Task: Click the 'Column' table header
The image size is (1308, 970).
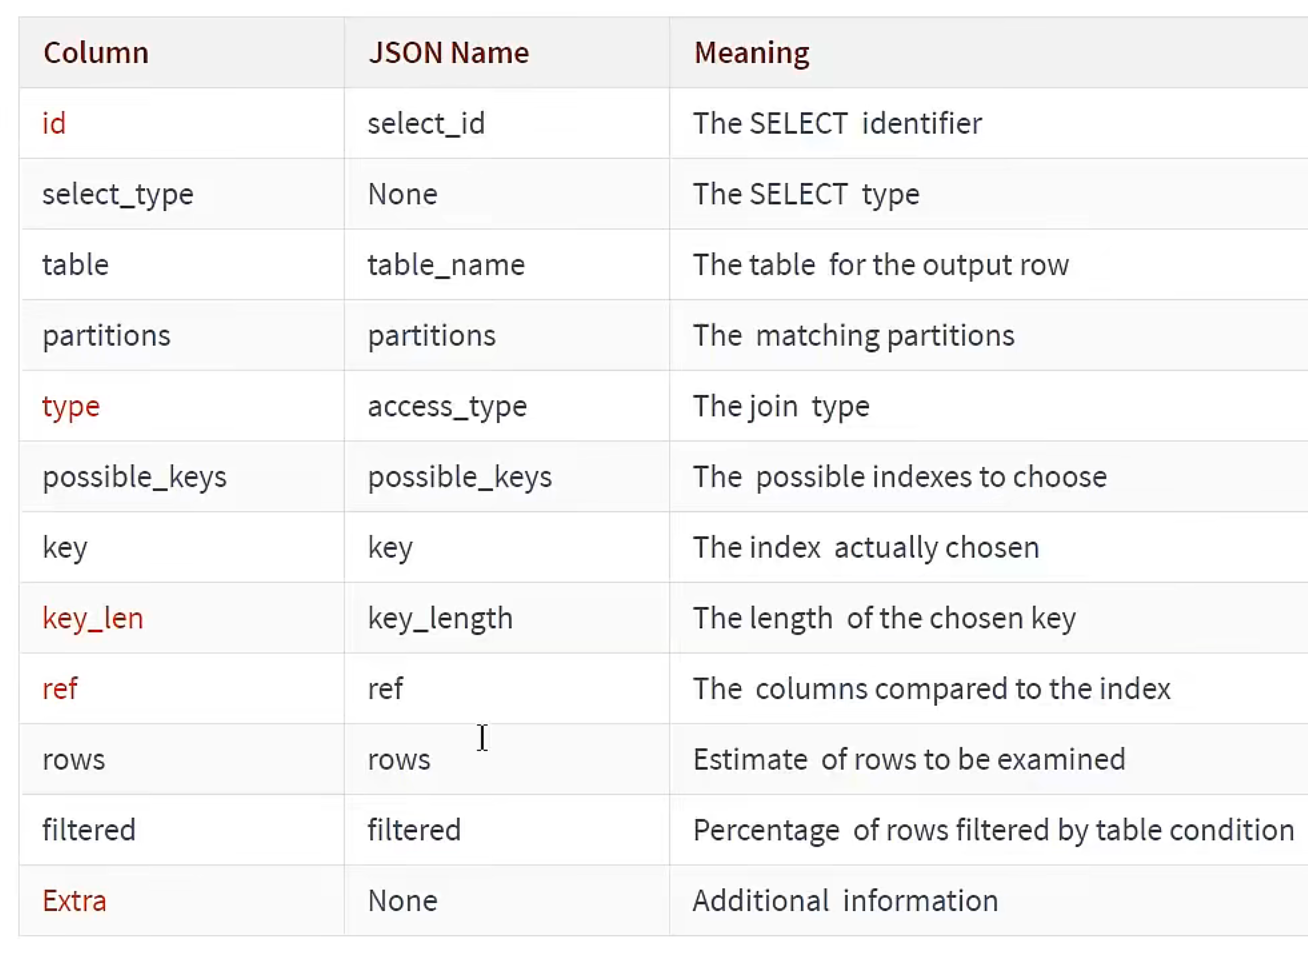Action: coord(96,52)
